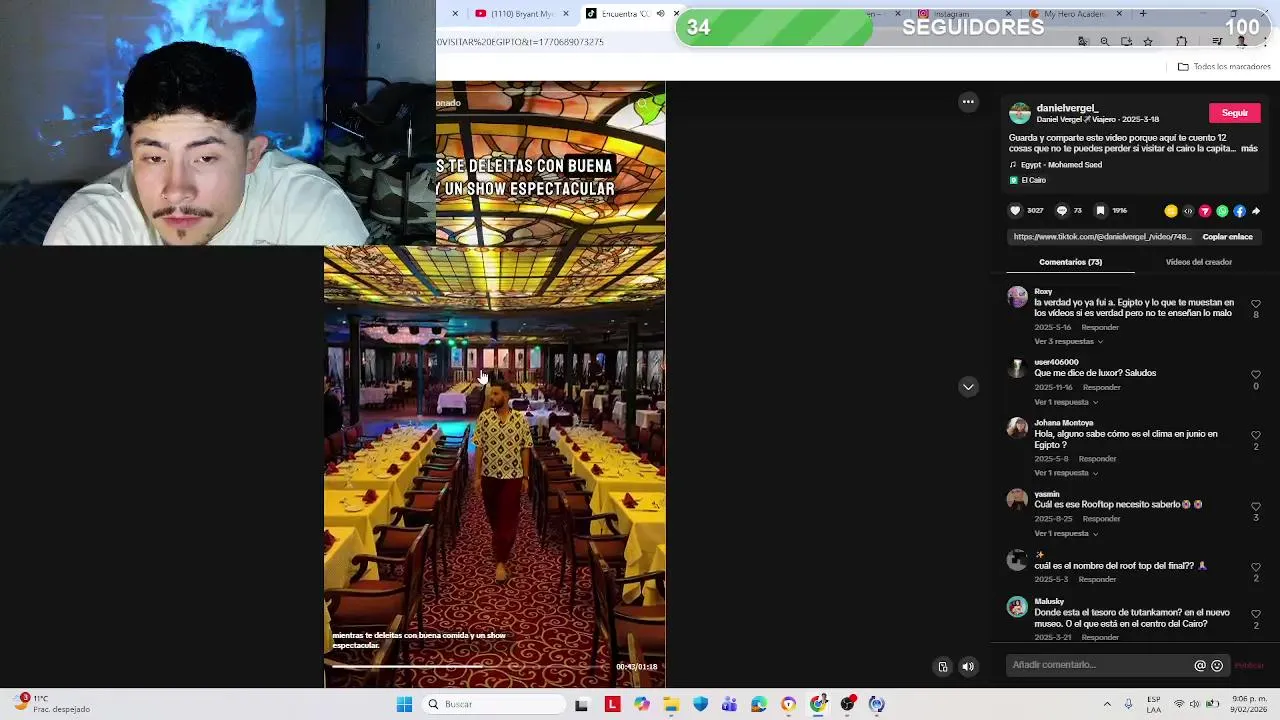Follow danielvergel_ with Seguir button
The height and width of the screenshot is (720, 1280).
coord(1234,113)
